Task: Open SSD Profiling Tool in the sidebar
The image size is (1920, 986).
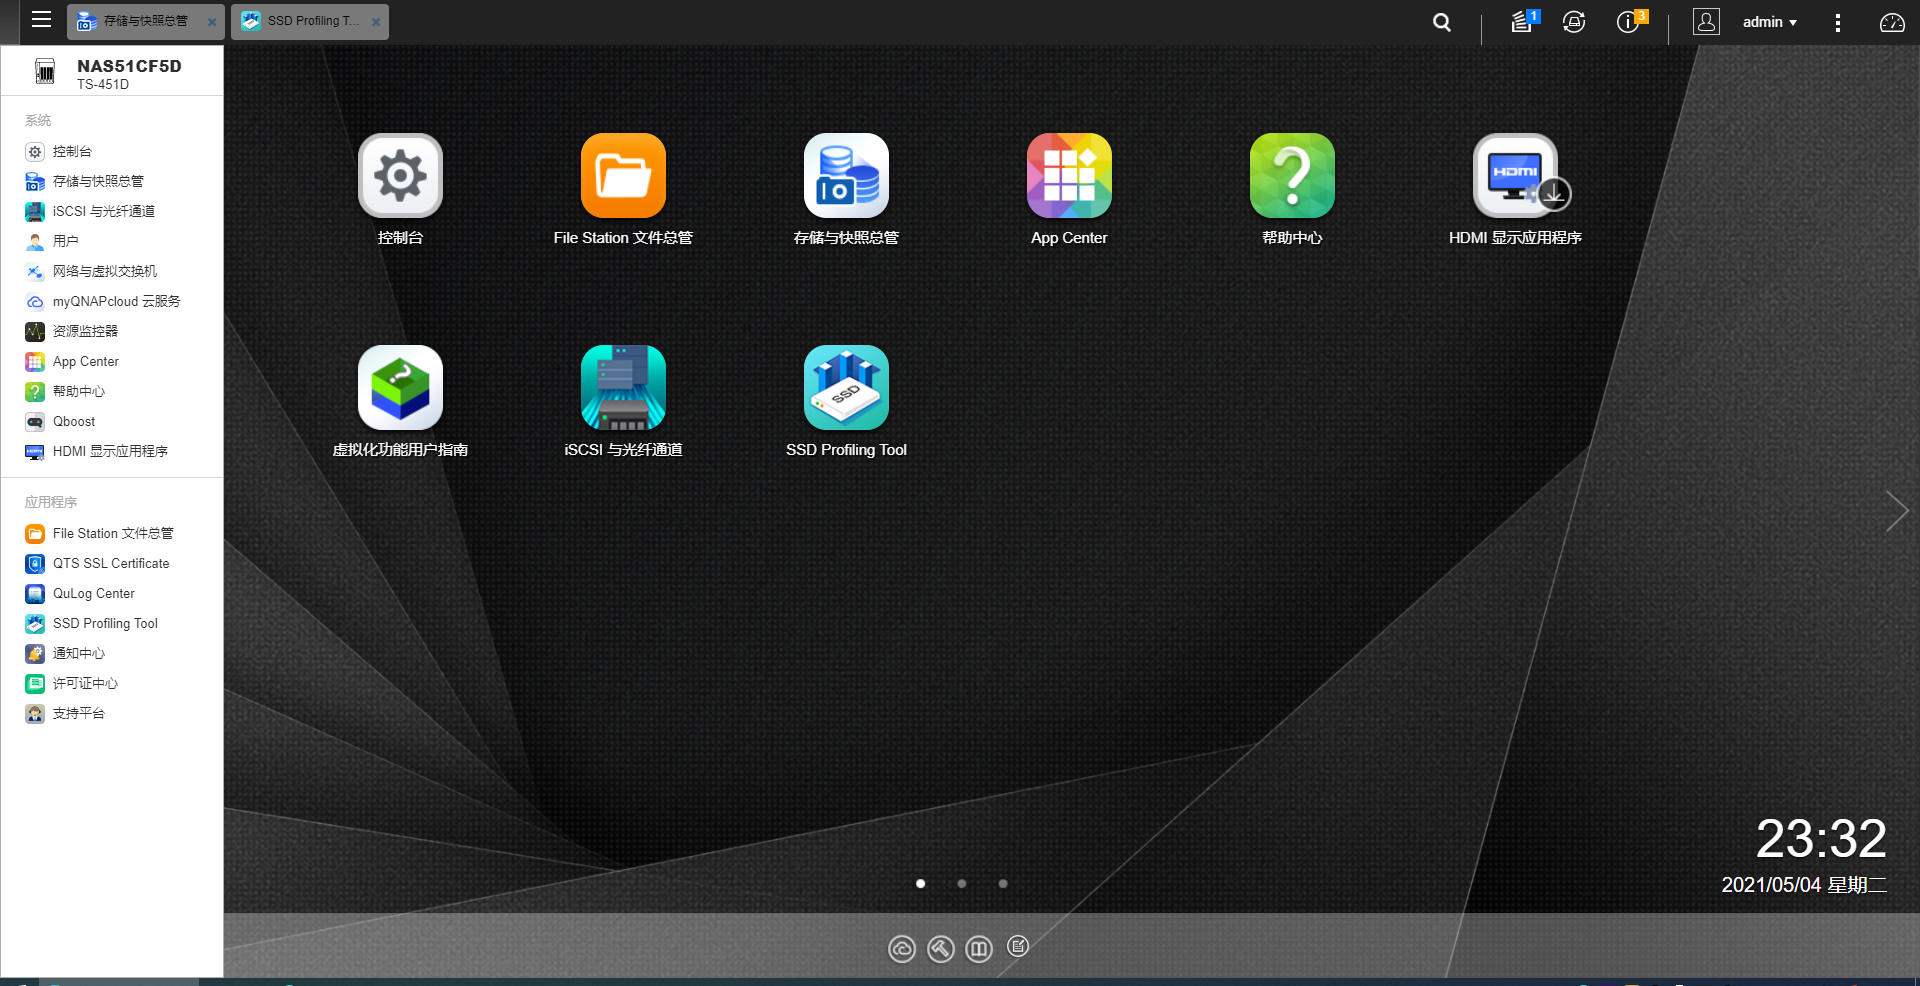Action: (112, 623)
